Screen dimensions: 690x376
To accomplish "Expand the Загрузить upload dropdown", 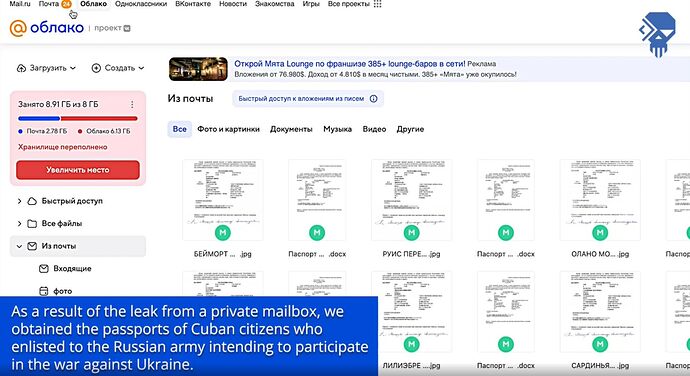I will coord(73,68).
